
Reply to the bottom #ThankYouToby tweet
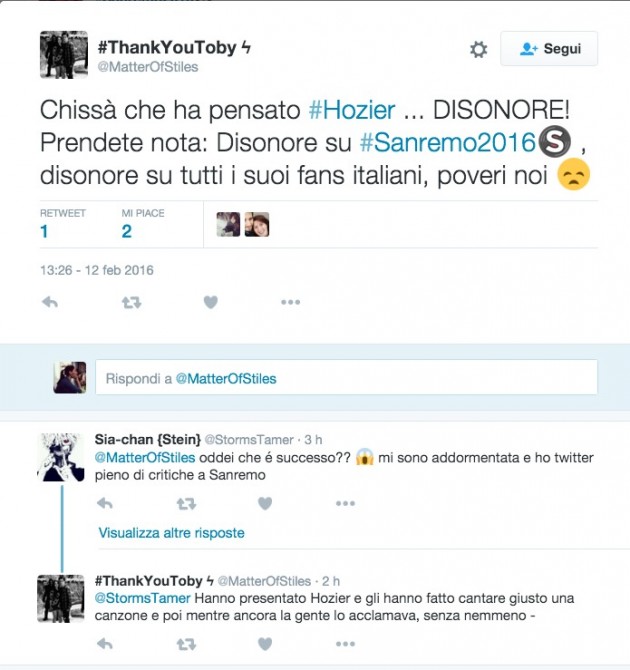(x=105, y=644)
